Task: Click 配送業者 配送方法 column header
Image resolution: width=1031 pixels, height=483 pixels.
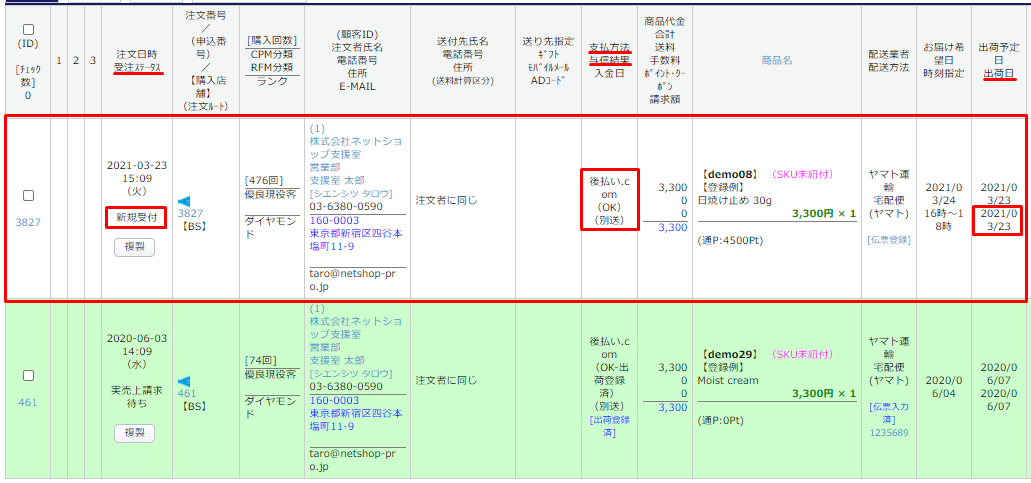Action: [x=888, y=60]
